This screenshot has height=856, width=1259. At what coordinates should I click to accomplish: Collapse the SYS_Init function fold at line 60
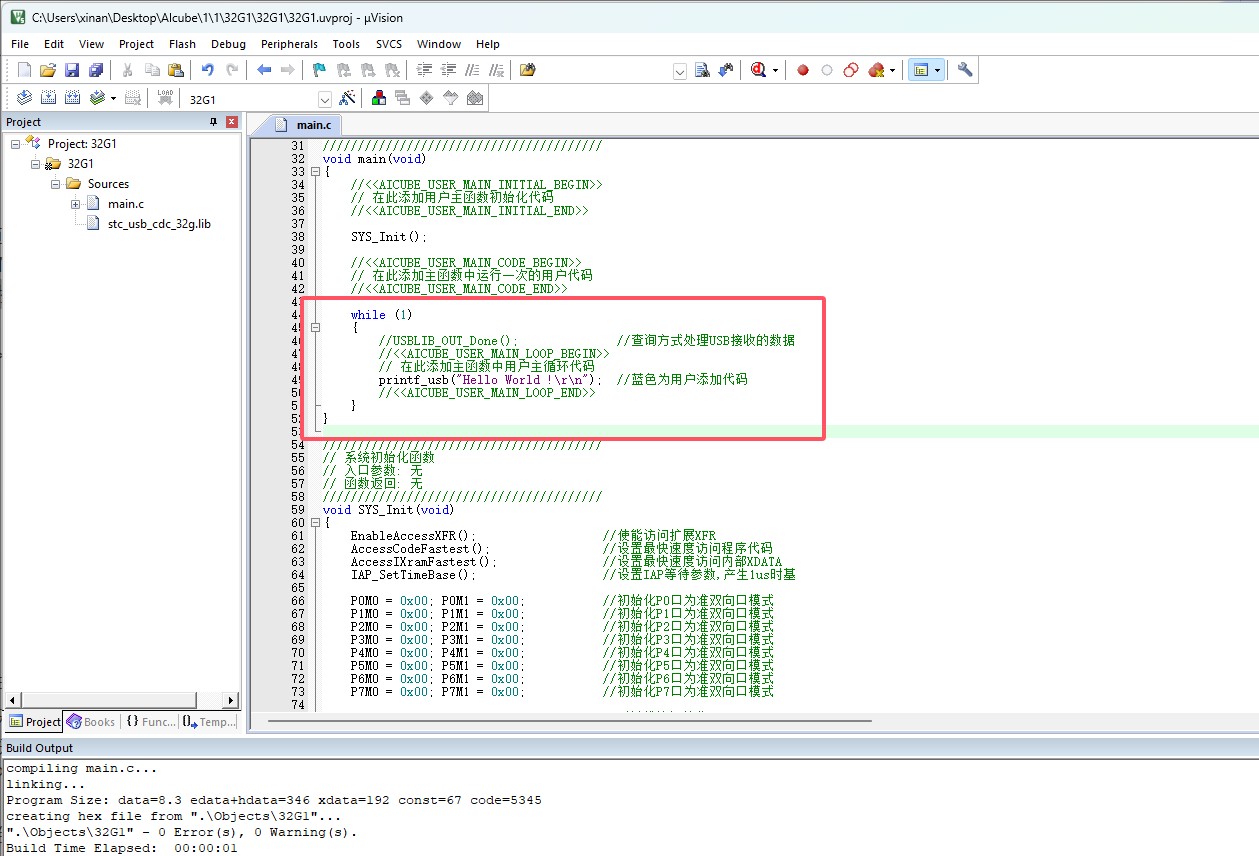[316, 523]
